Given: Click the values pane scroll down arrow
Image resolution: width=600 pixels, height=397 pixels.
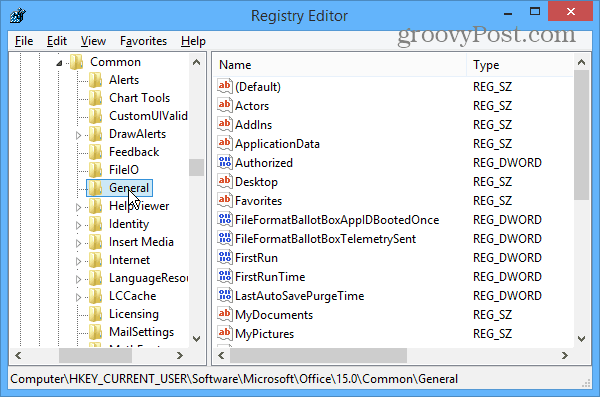Looking at the screenshot, I should (582, 339).
